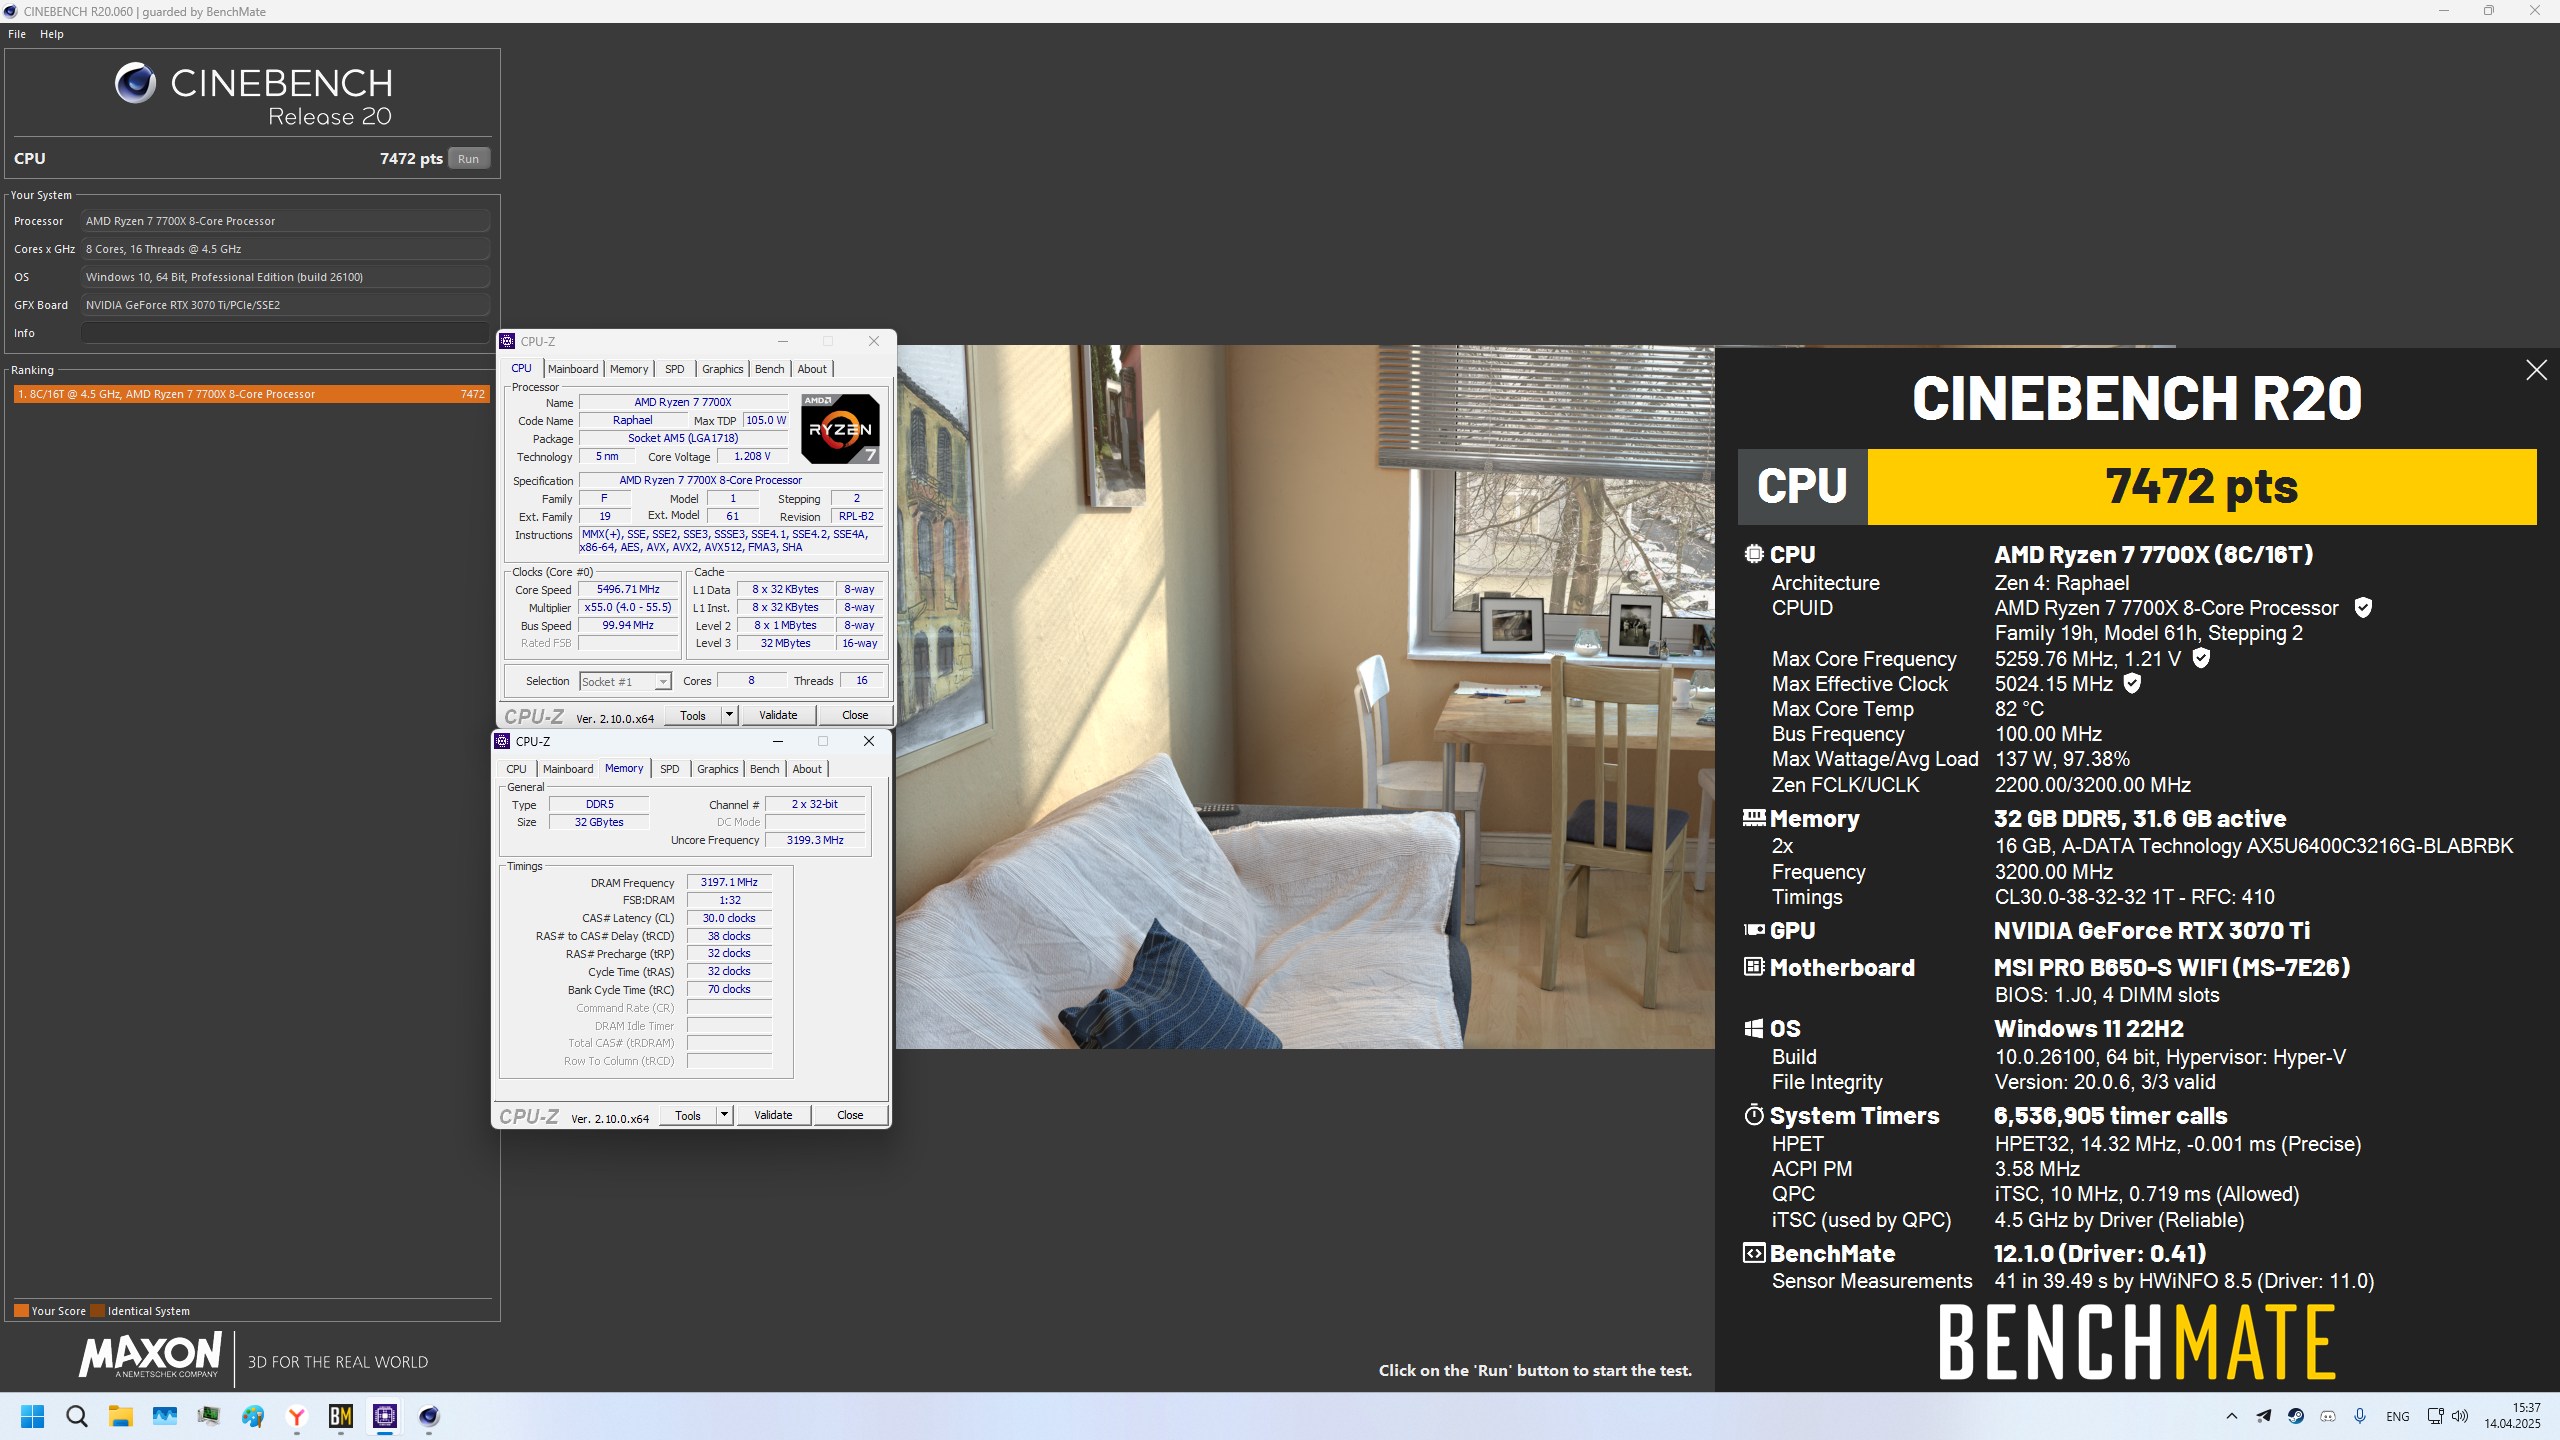
Task: Open About tab in upper CPU-Z
Action: click(x=812, y=369)
